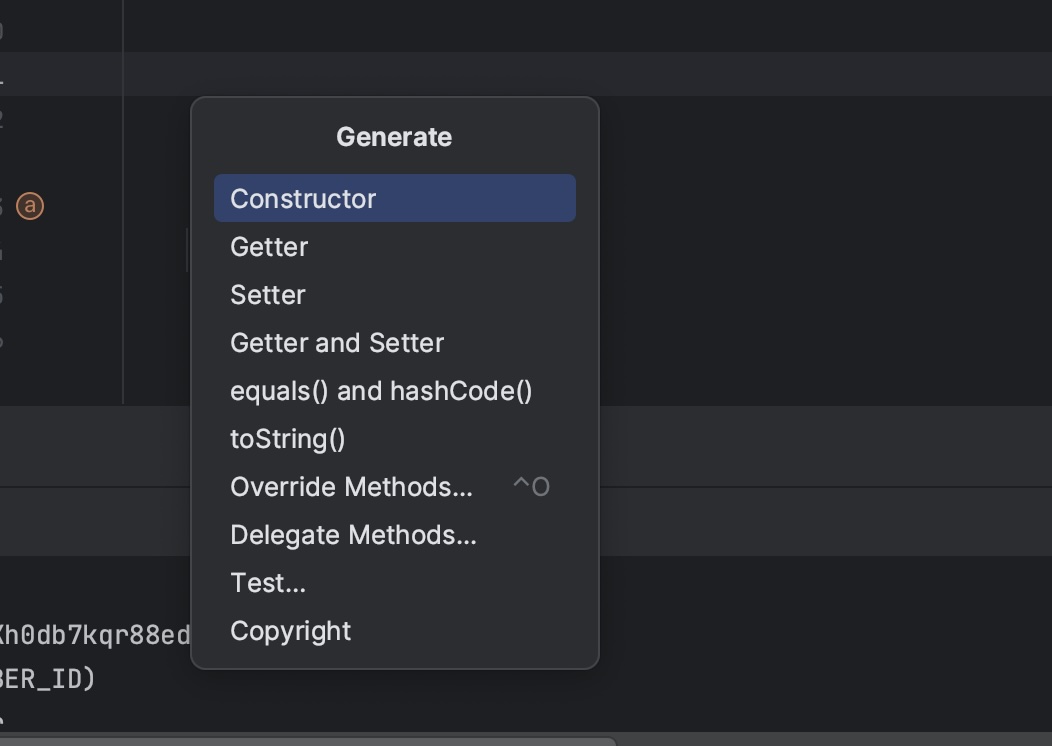Image resolution: width=1052 pixels, height=746 pixels.
Task: Click the highlighted current line in editor
Action: point(800,74)
